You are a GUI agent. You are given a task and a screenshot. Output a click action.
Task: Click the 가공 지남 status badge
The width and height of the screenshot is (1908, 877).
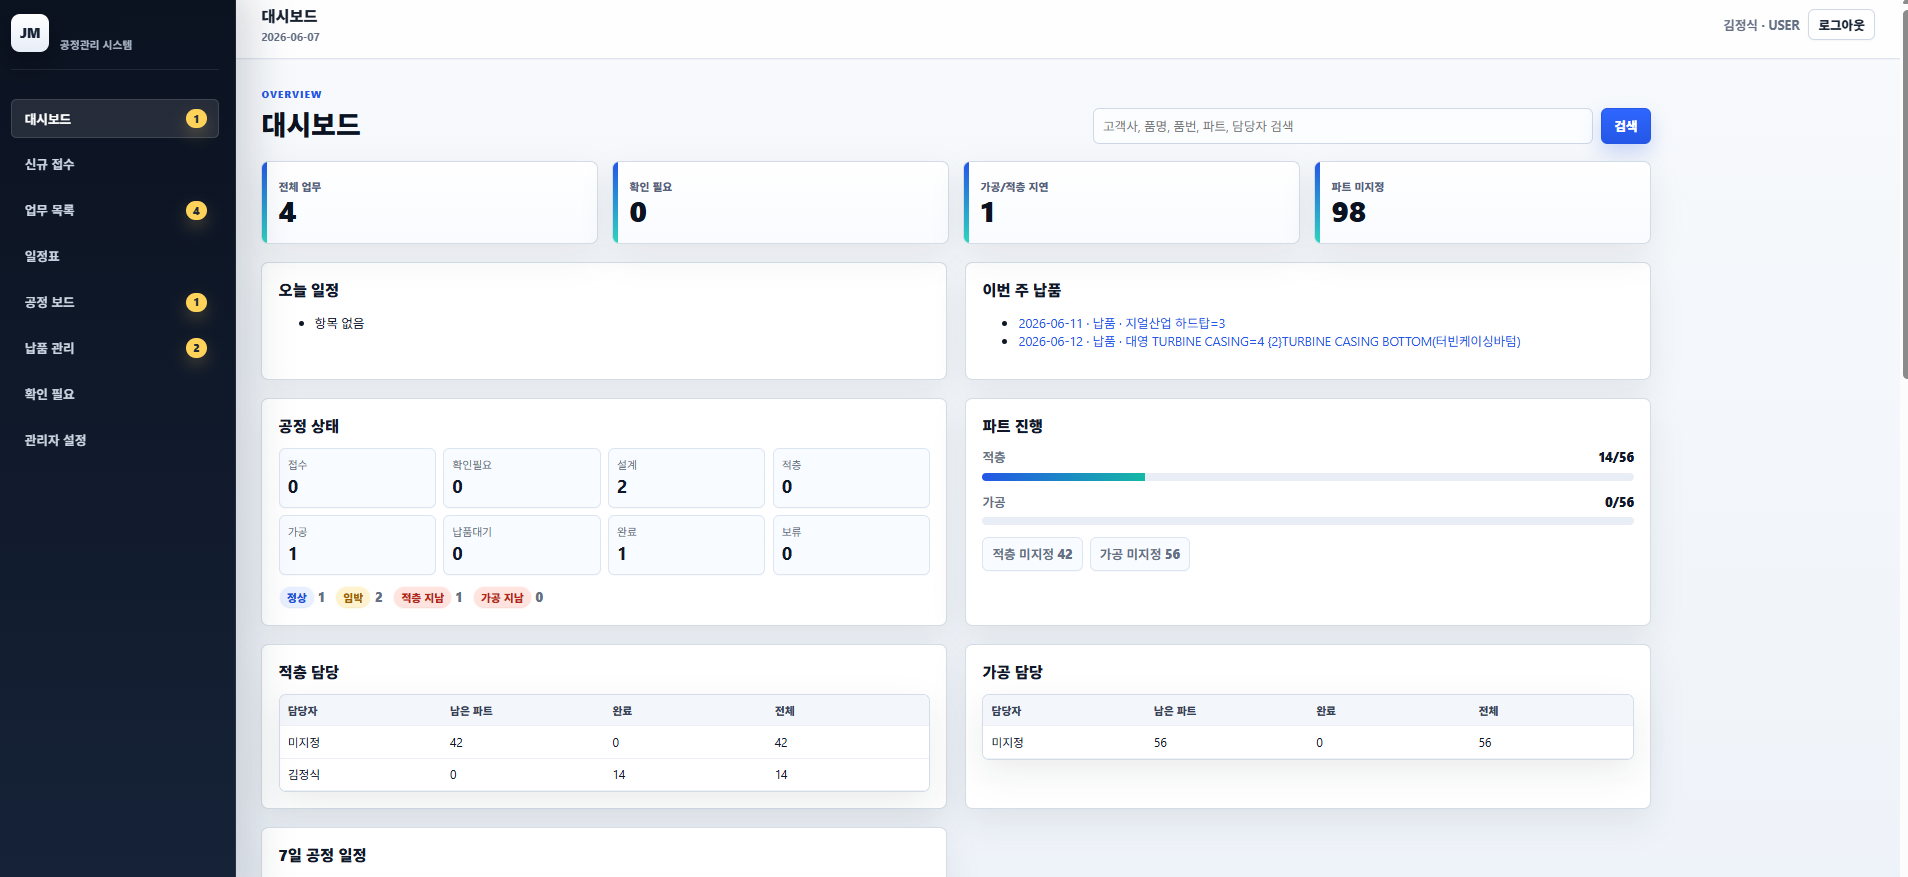[x=502, y=598]
